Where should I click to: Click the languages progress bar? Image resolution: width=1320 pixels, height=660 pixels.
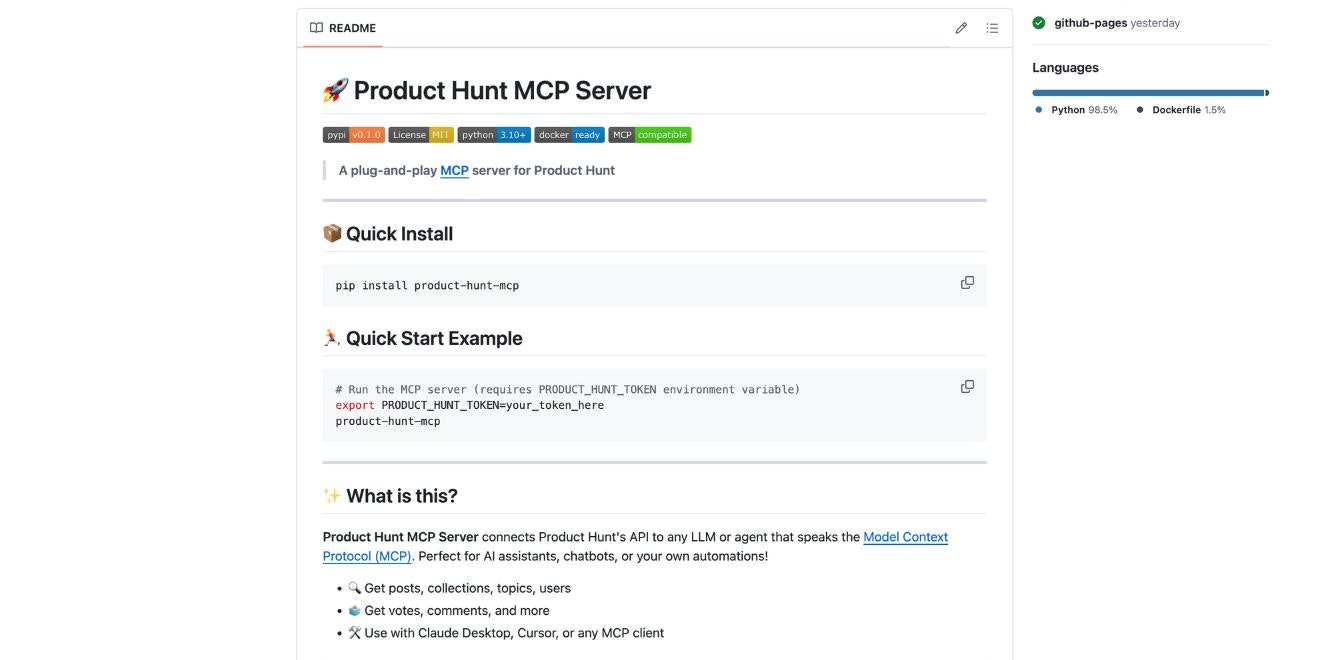pyautogui.click(x=1148, y=91)
